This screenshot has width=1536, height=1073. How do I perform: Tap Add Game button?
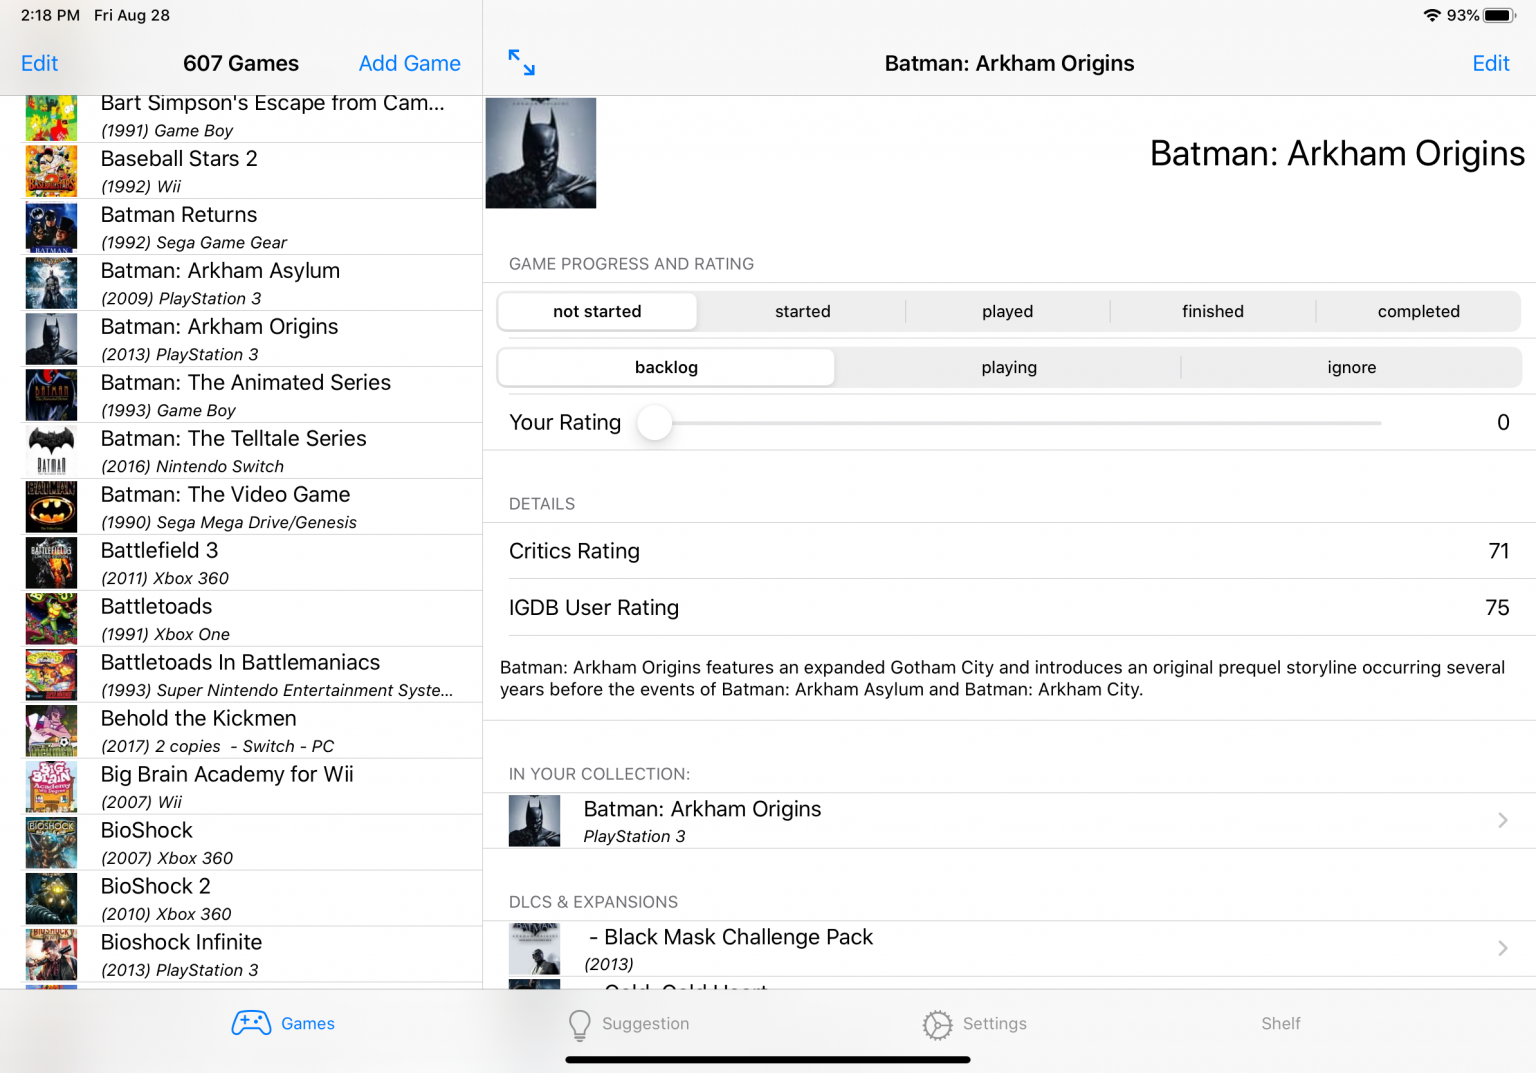[x=409, y=63]
